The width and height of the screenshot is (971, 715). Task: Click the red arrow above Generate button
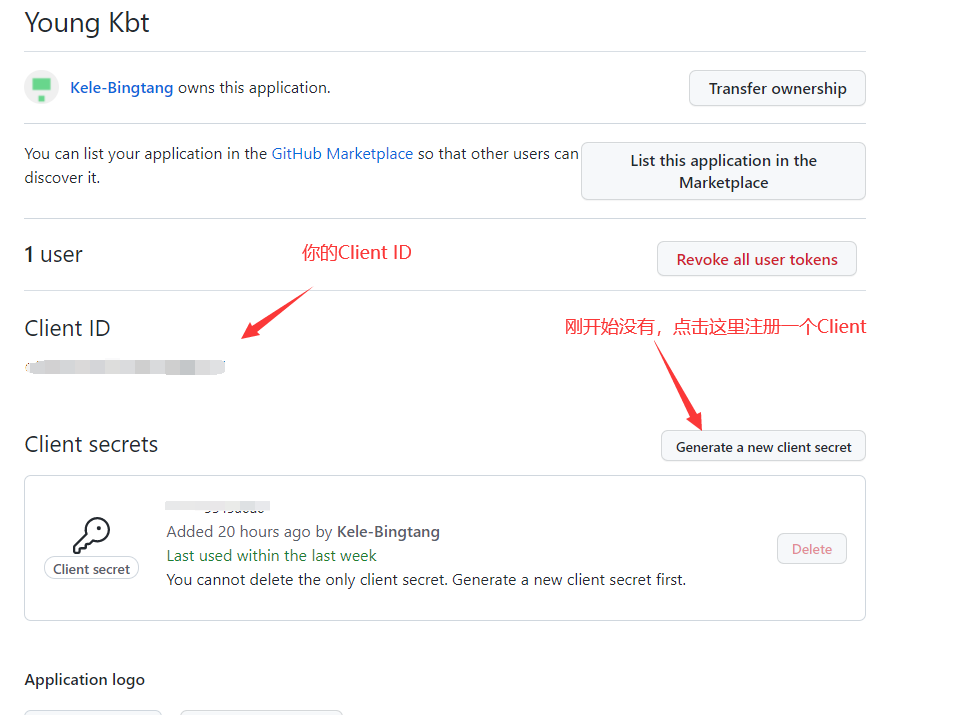pos(680,385)
